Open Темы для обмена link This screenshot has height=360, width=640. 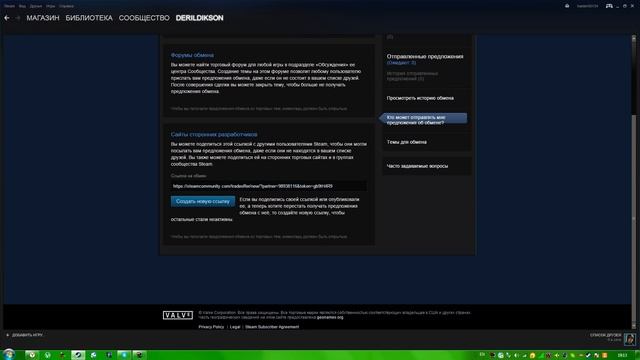point(407,142)
